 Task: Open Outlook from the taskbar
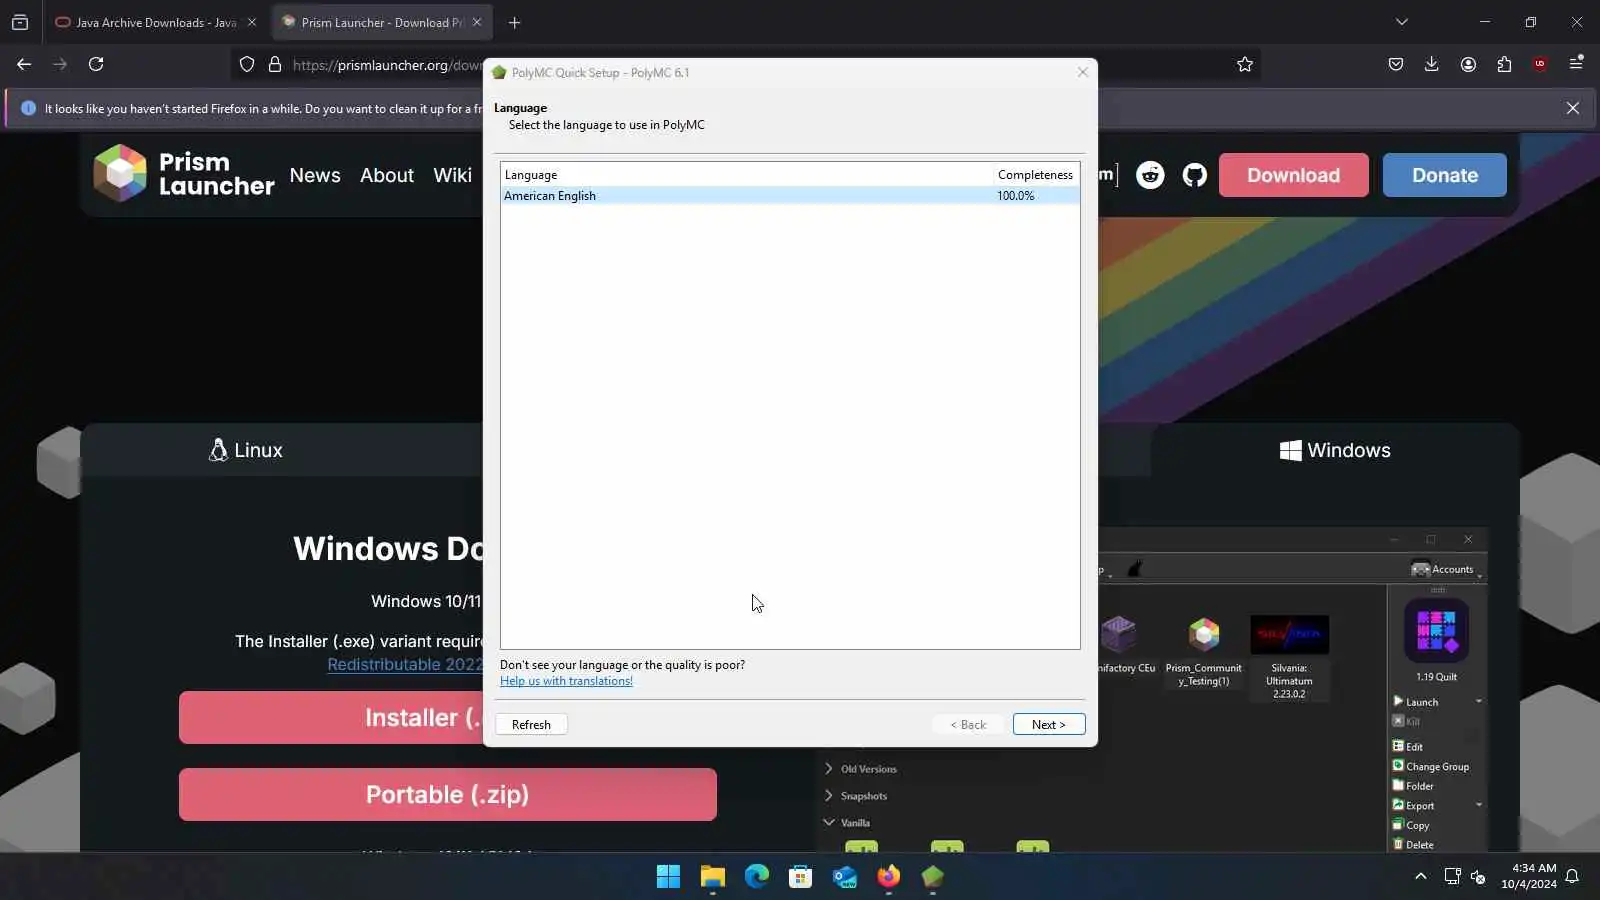844,877
